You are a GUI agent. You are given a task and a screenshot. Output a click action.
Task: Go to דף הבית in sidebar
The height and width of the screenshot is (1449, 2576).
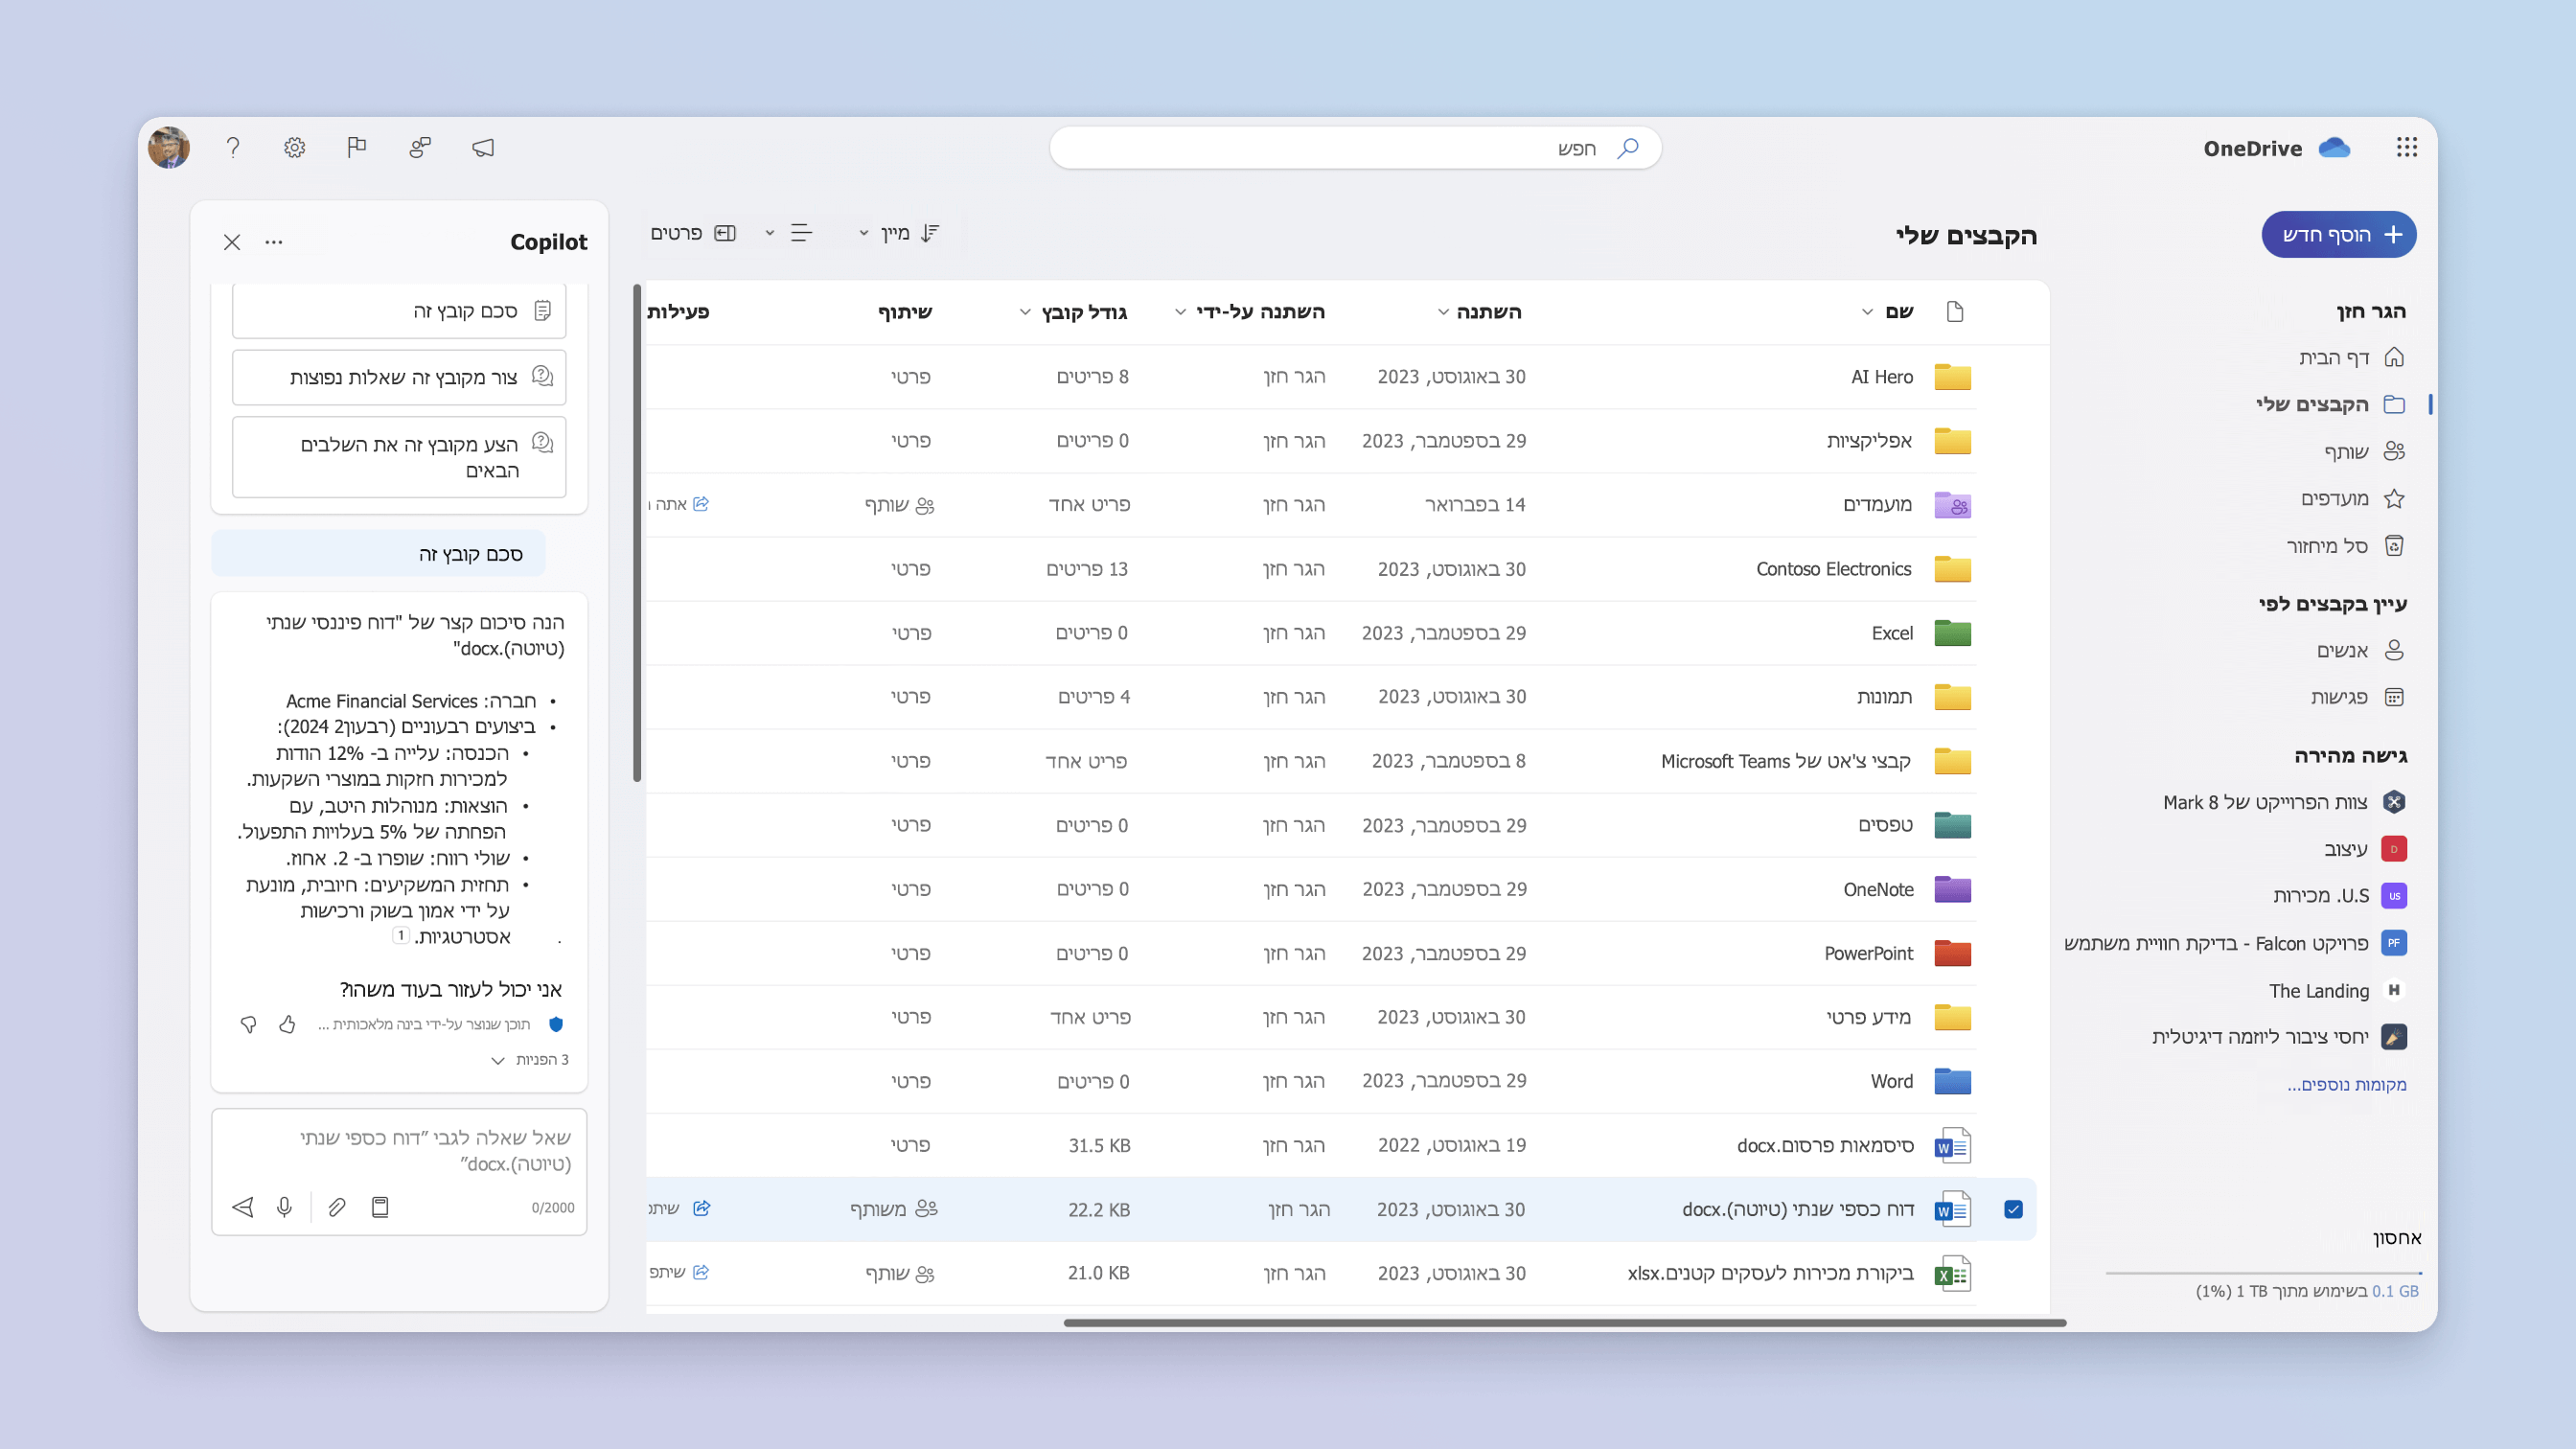[x=2350, y=357]
